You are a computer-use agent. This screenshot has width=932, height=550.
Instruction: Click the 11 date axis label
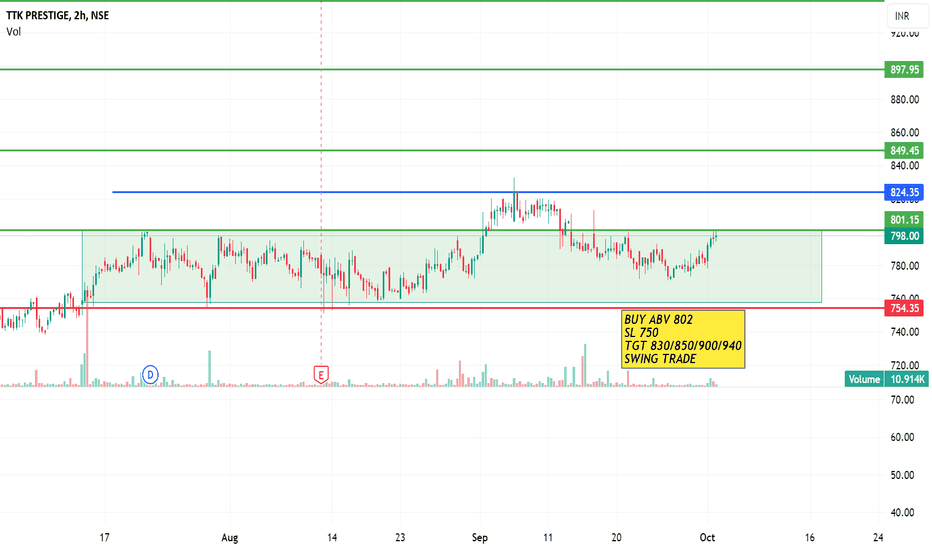click(548, 538)
